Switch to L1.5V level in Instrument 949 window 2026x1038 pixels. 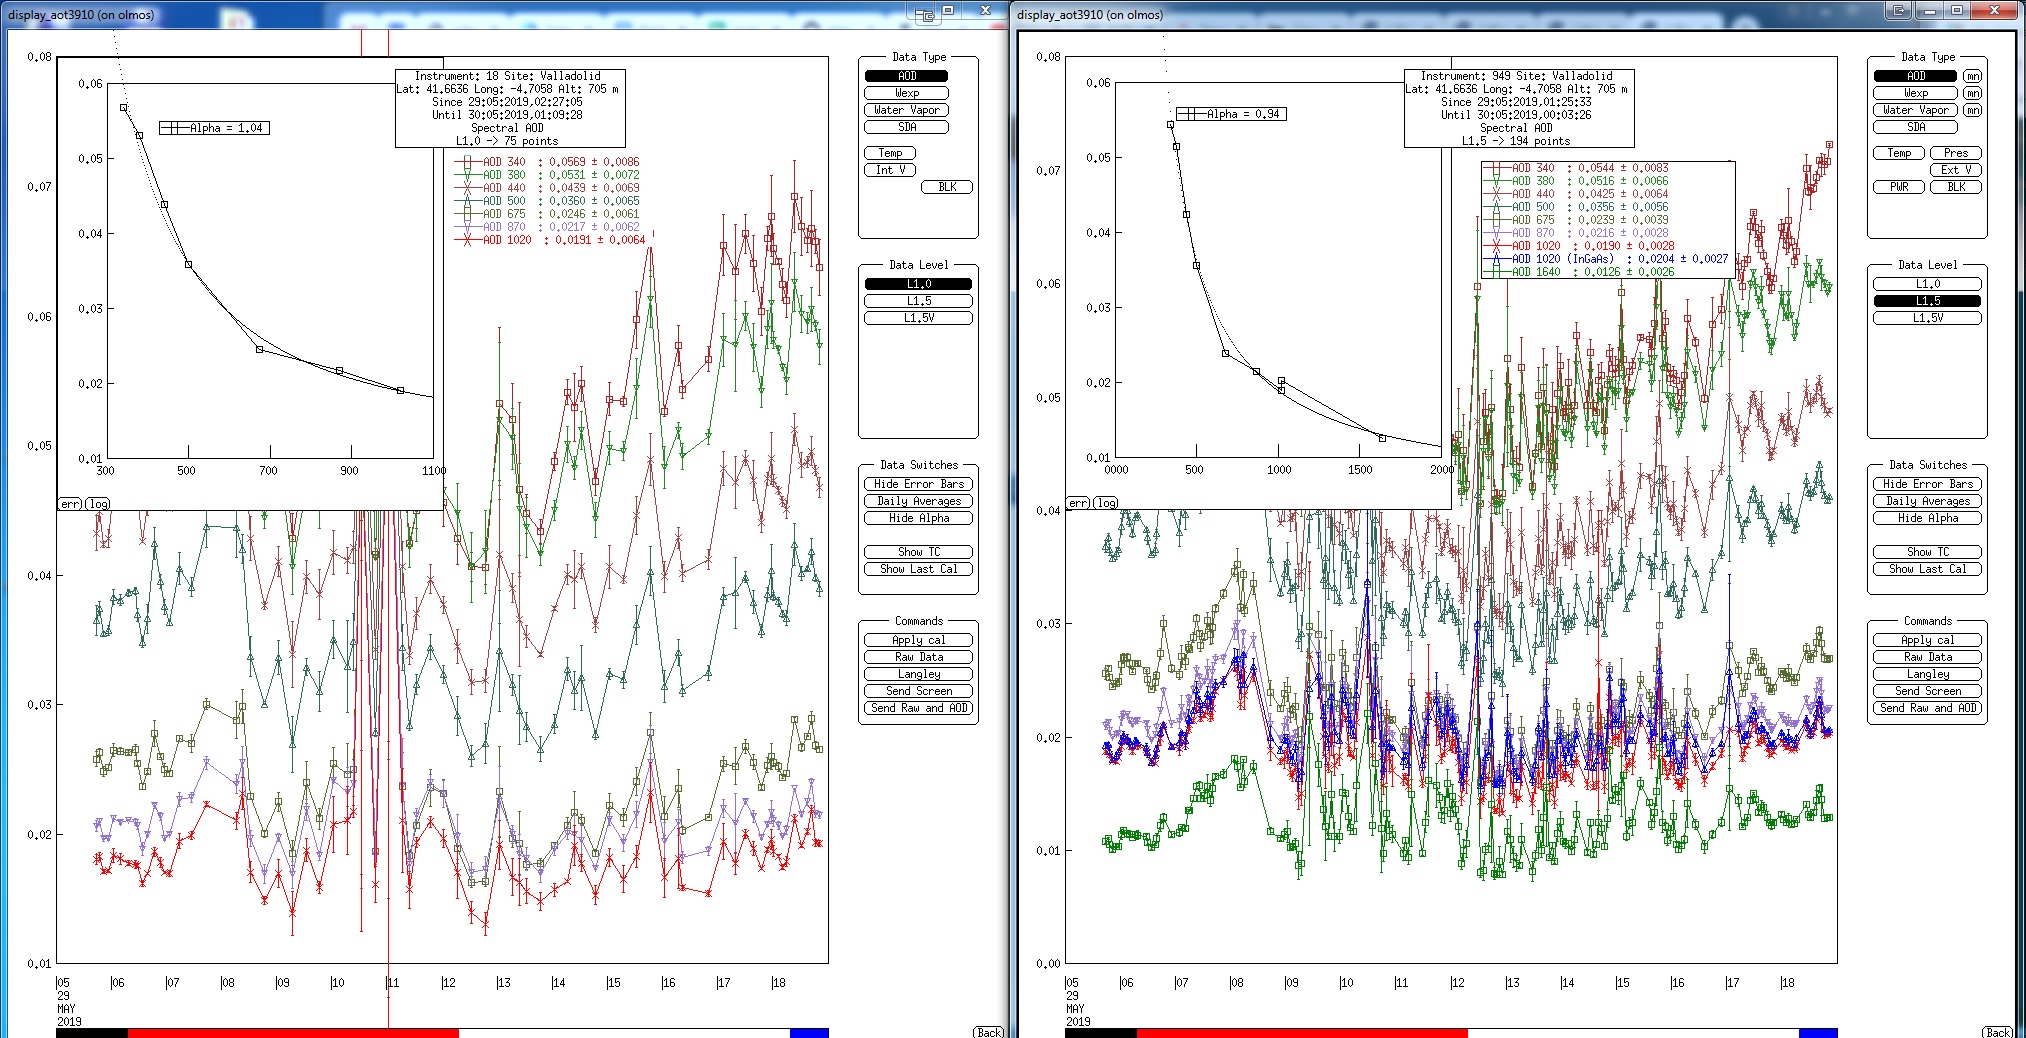tap(1928, 318)
